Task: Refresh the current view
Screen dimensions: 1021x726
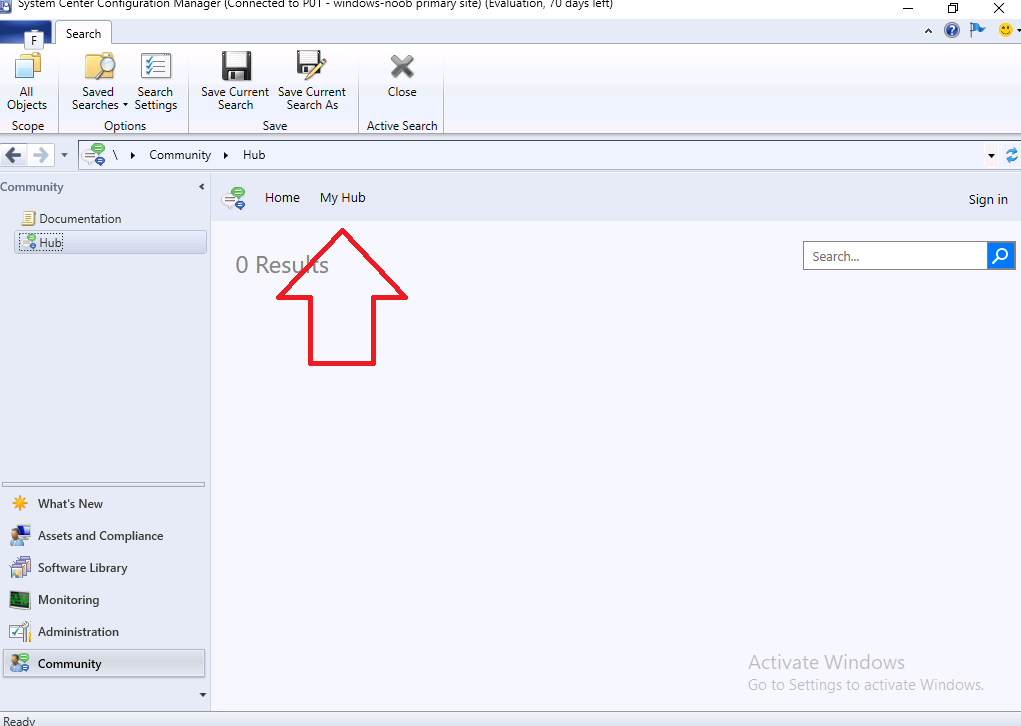Action: coord(1011,155)
